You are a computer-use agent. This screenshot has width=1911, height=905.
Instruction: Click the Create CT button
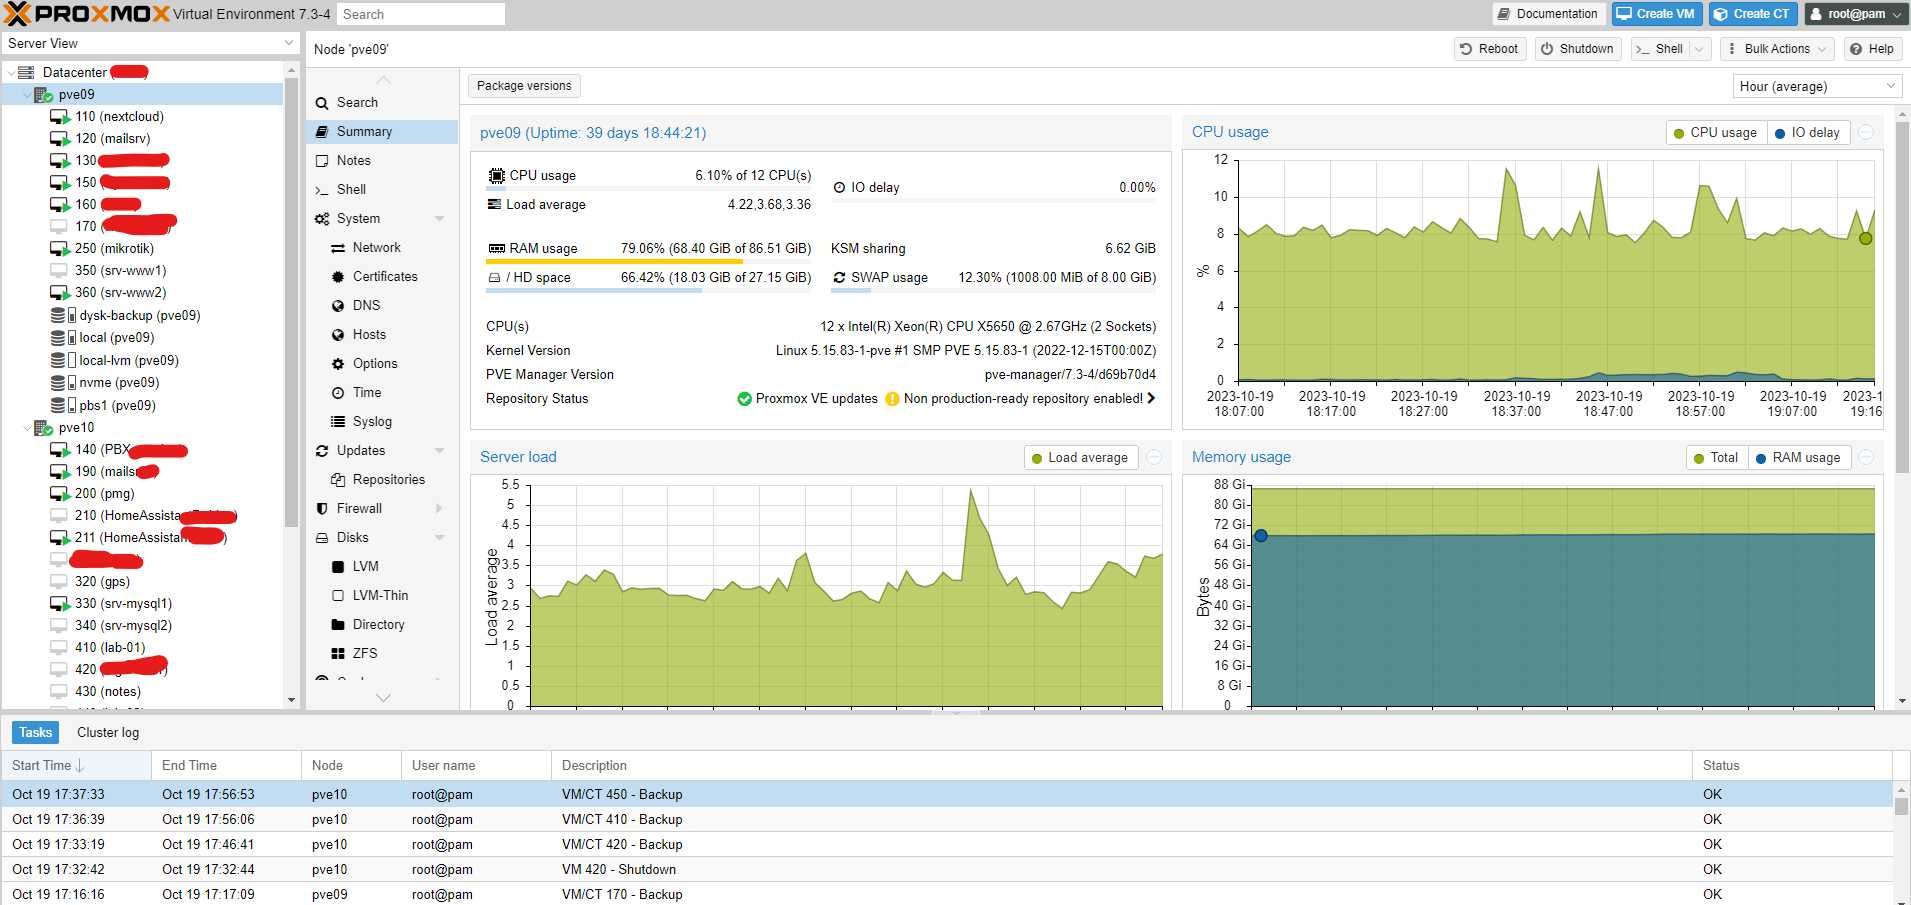[x=1752, y=14]
